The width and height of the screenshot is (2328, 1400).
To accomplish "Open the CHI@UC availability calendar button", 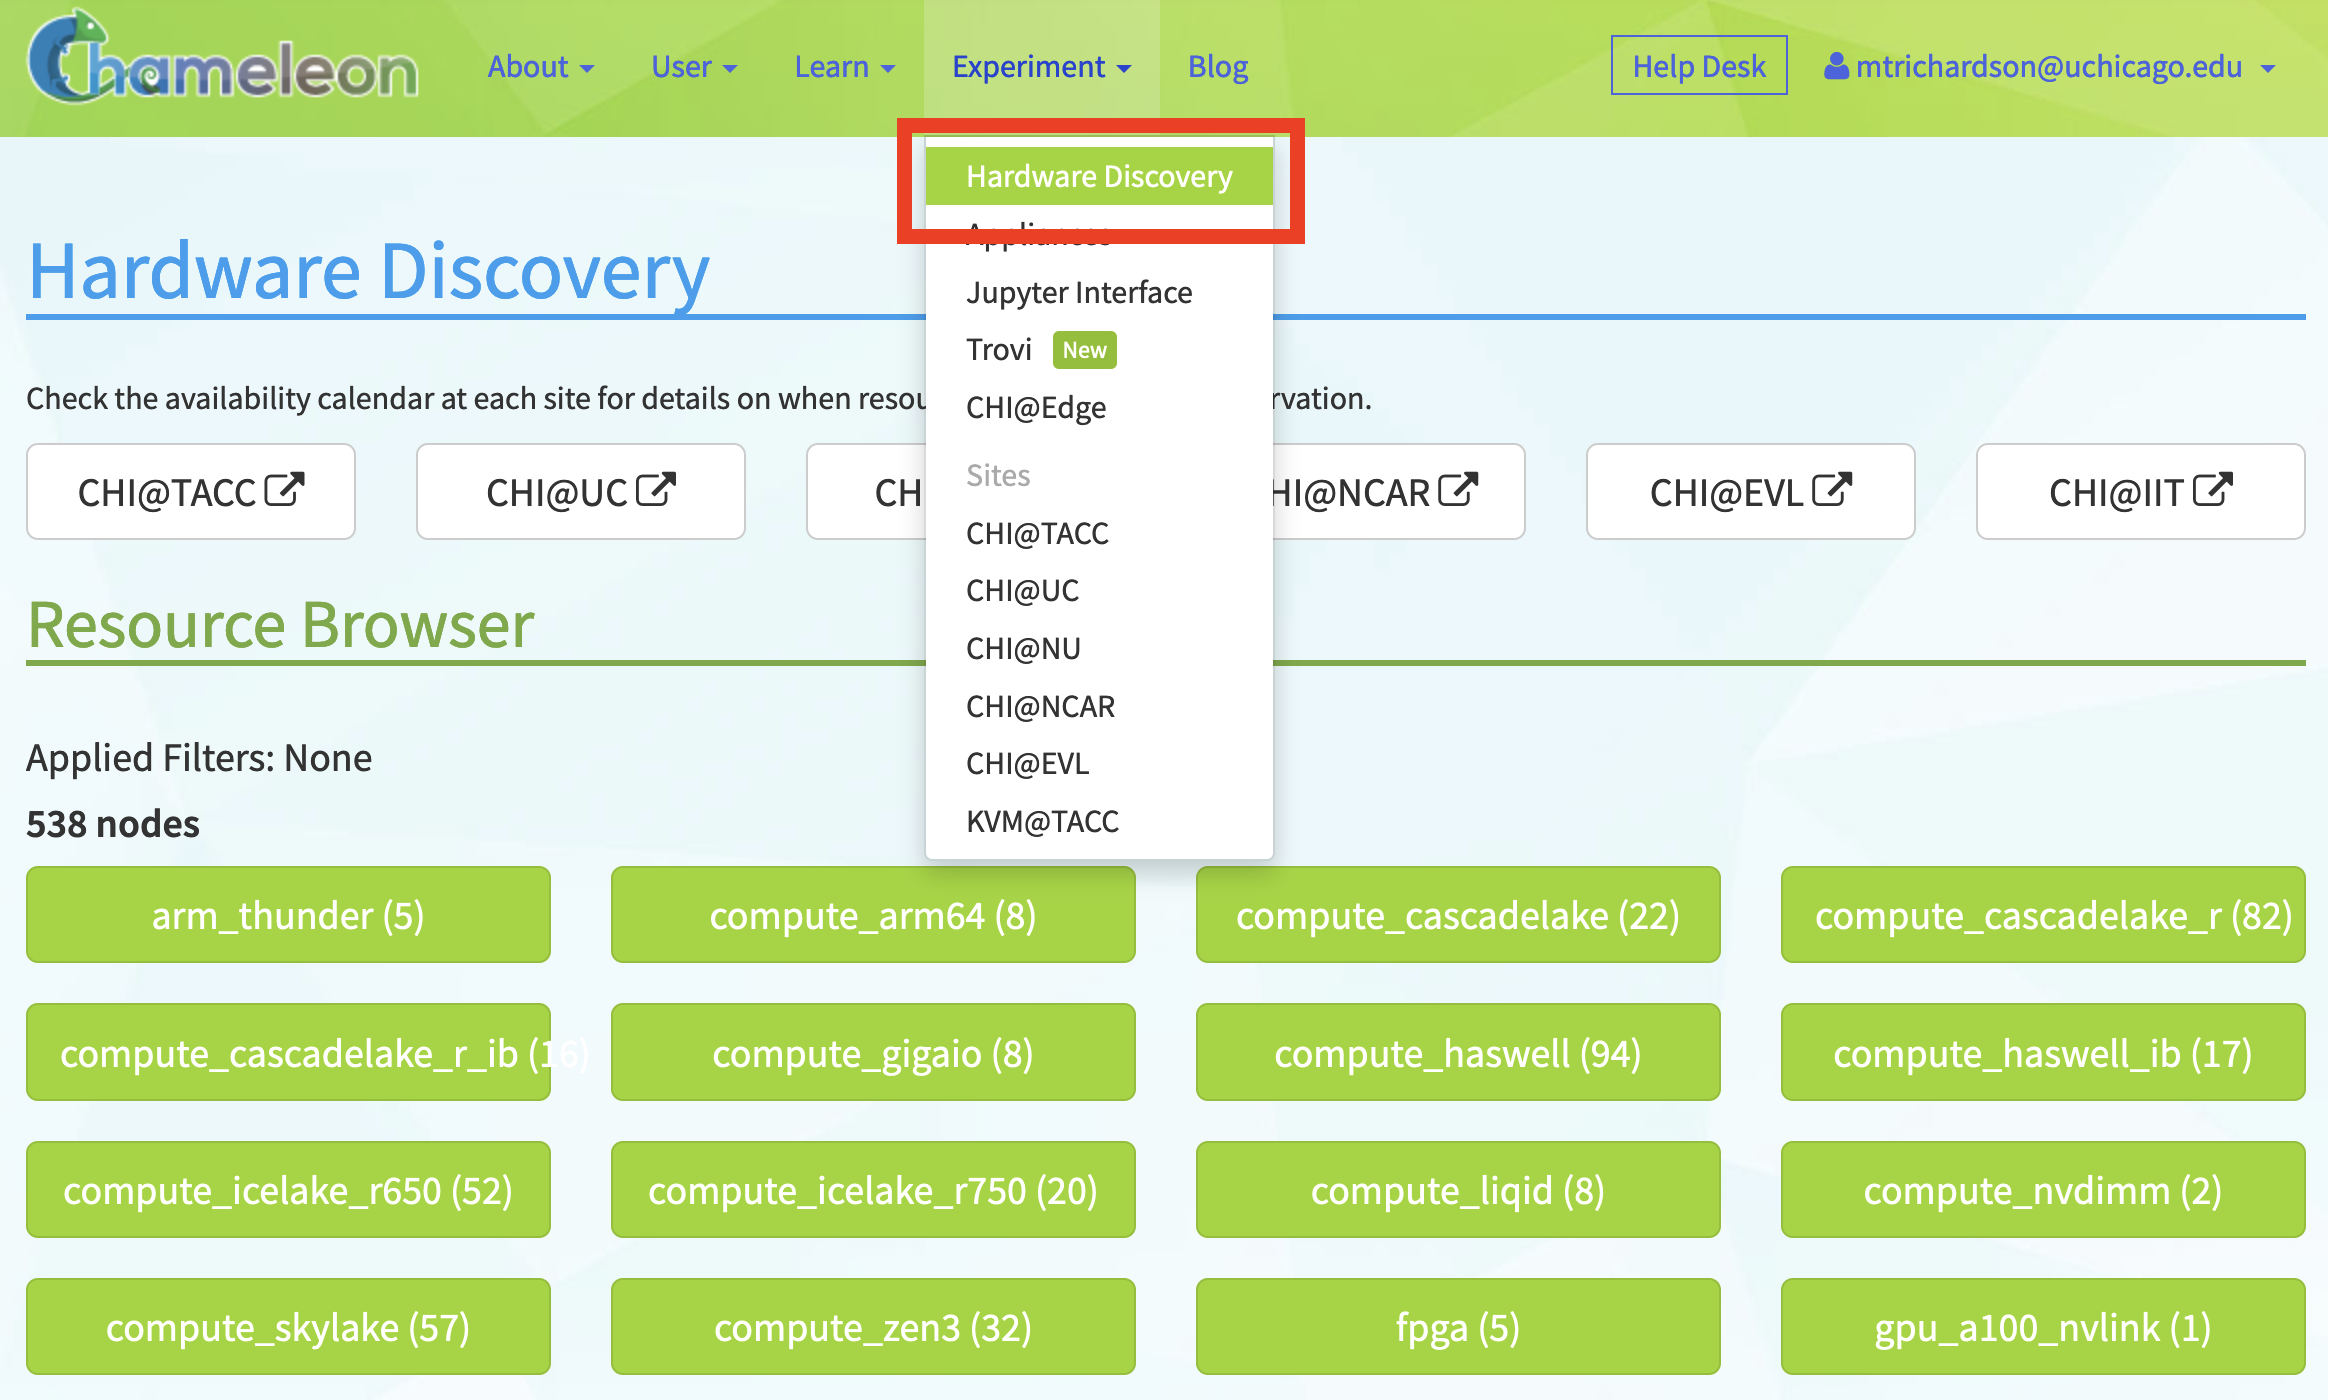I will click(x=581, y=492).
